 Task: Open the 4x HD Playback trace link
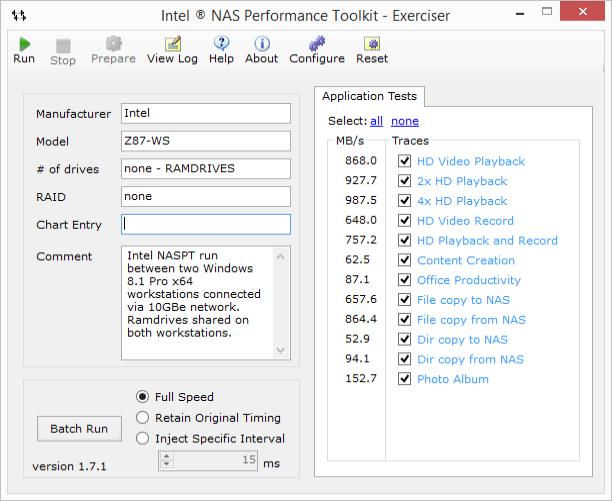click(462, 201)
